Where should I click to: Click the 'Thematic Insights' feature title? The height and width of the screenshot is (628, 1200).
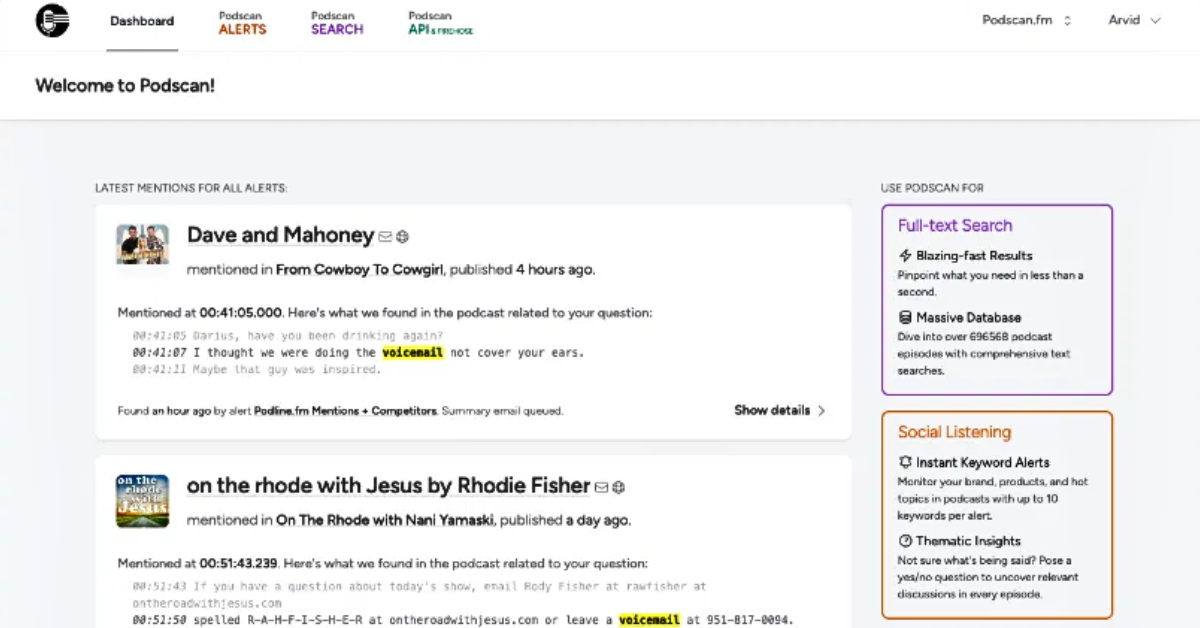point(968,541)
